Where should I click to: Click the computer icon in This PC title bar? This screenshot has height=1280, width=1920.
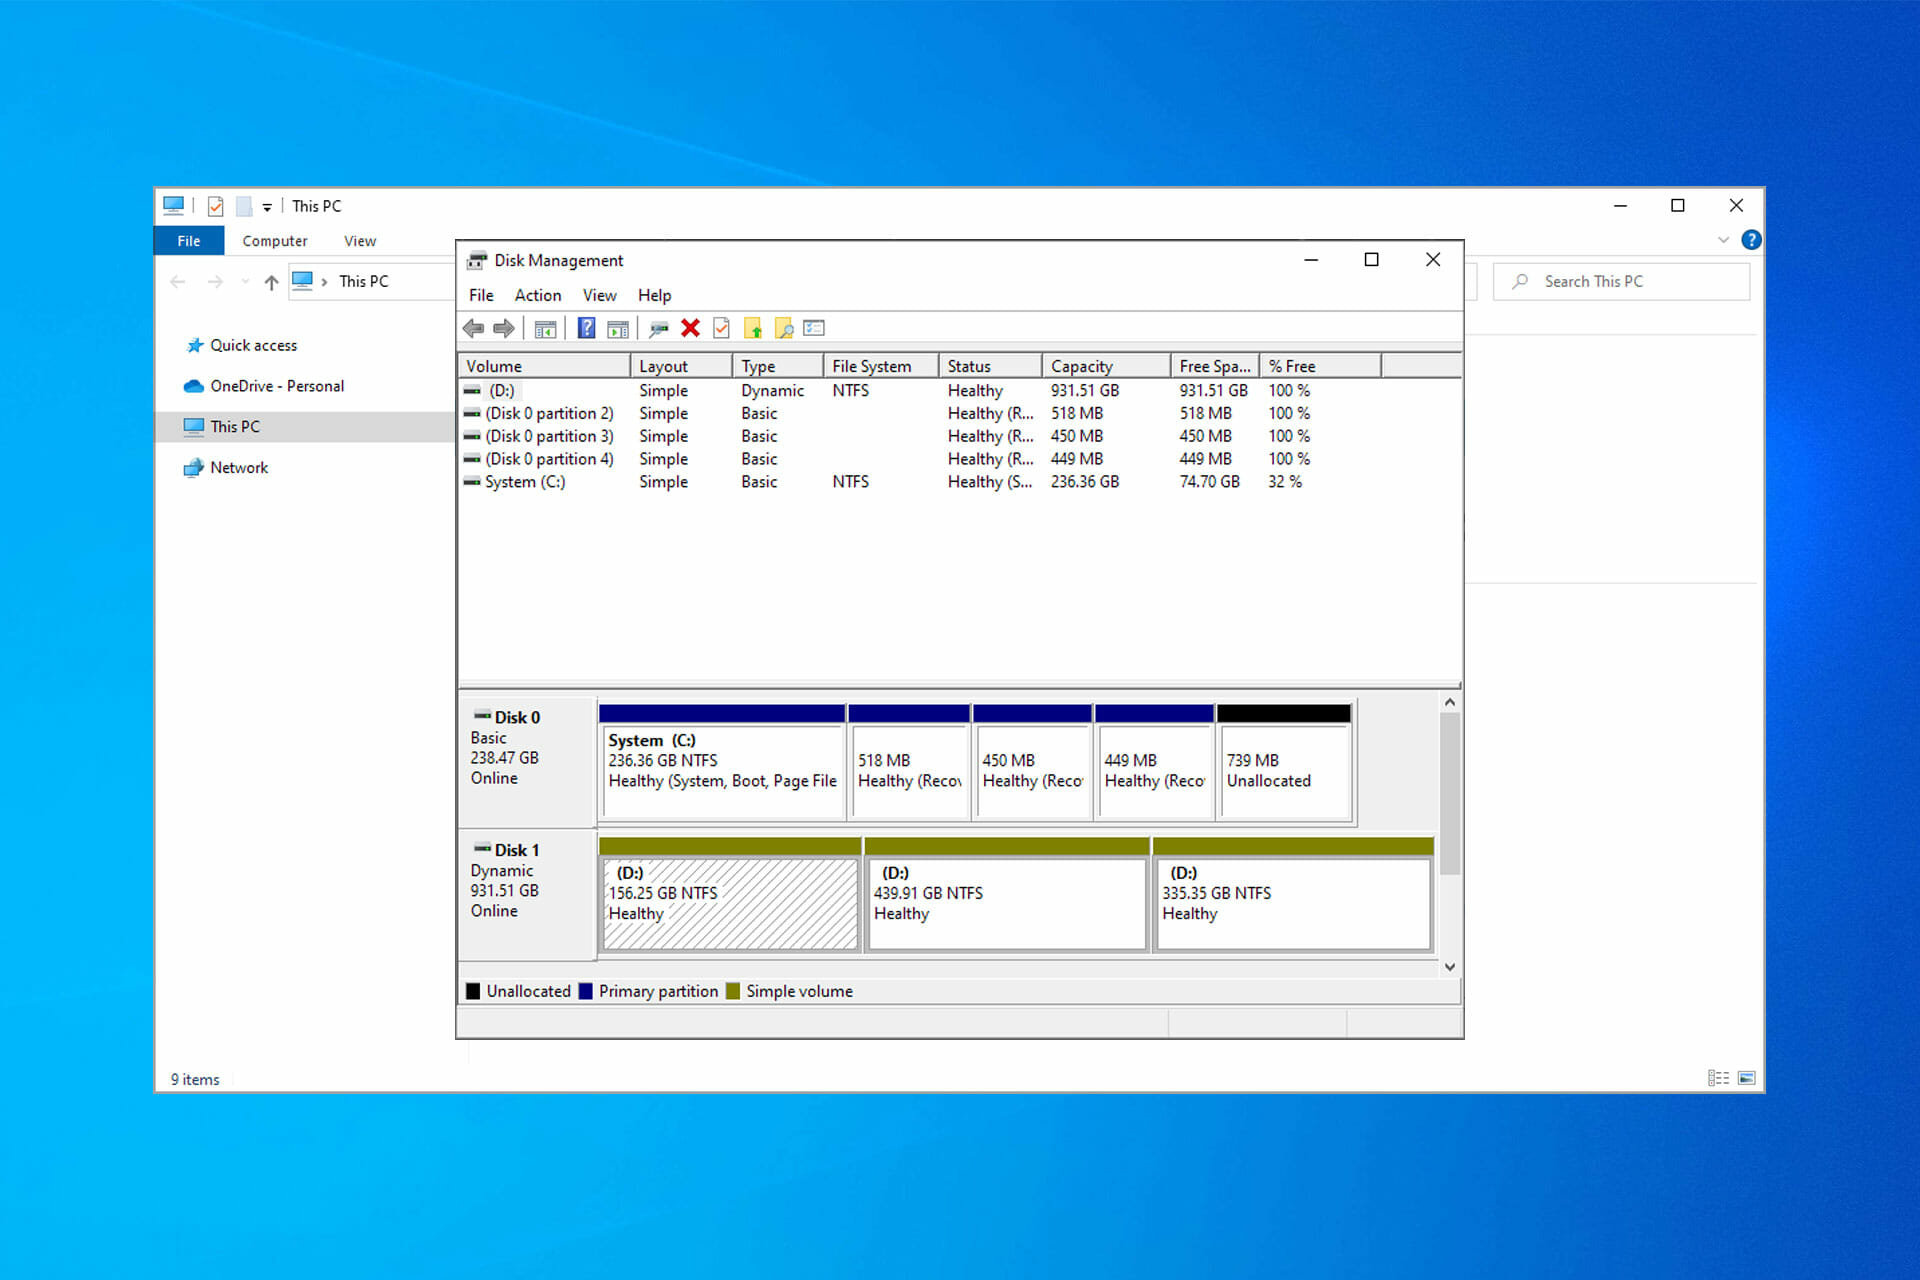tap(174, 205)
